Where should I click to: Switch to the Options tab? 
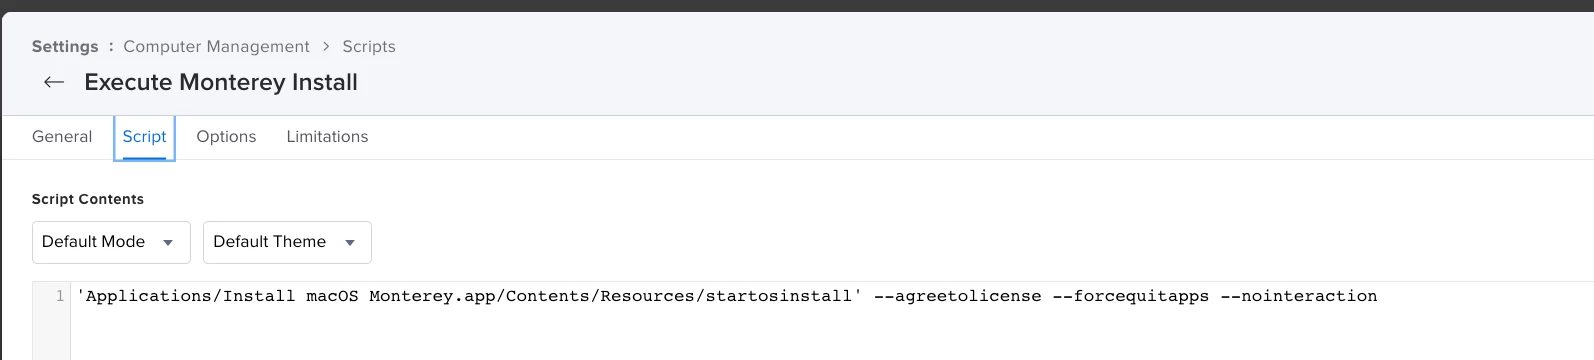226,137
